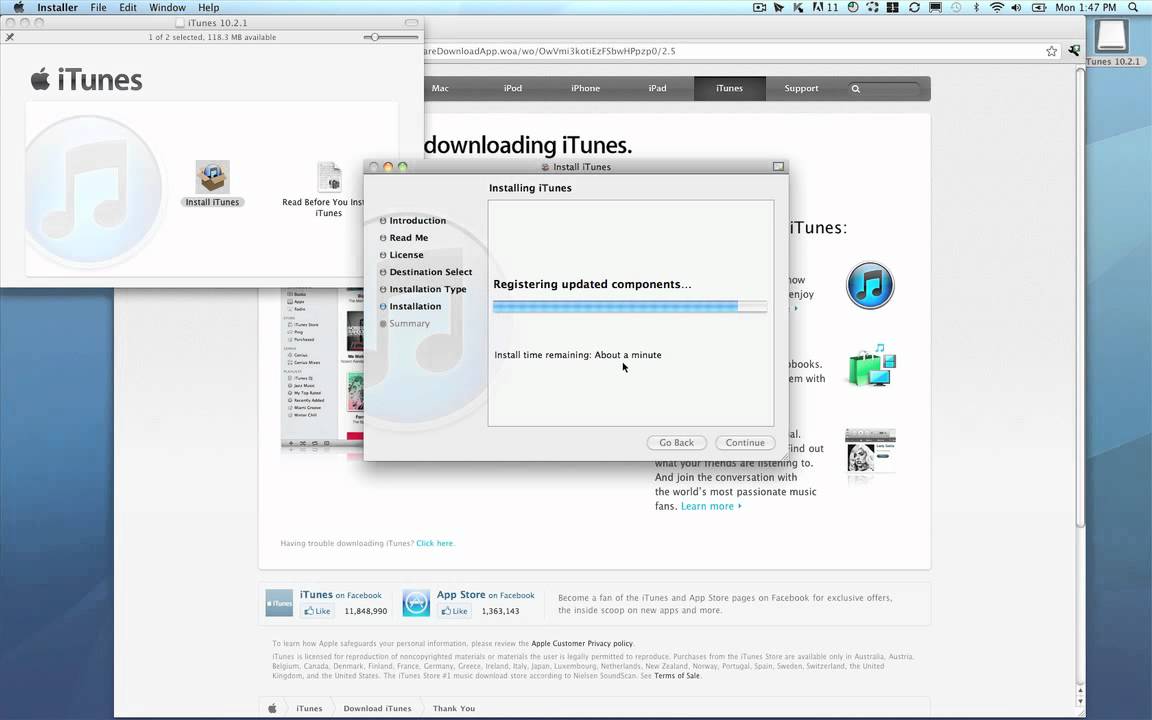Click the Introduction step in installer sidebar
This screenshot has height=720, width=1152.
(x=417, y=220)
